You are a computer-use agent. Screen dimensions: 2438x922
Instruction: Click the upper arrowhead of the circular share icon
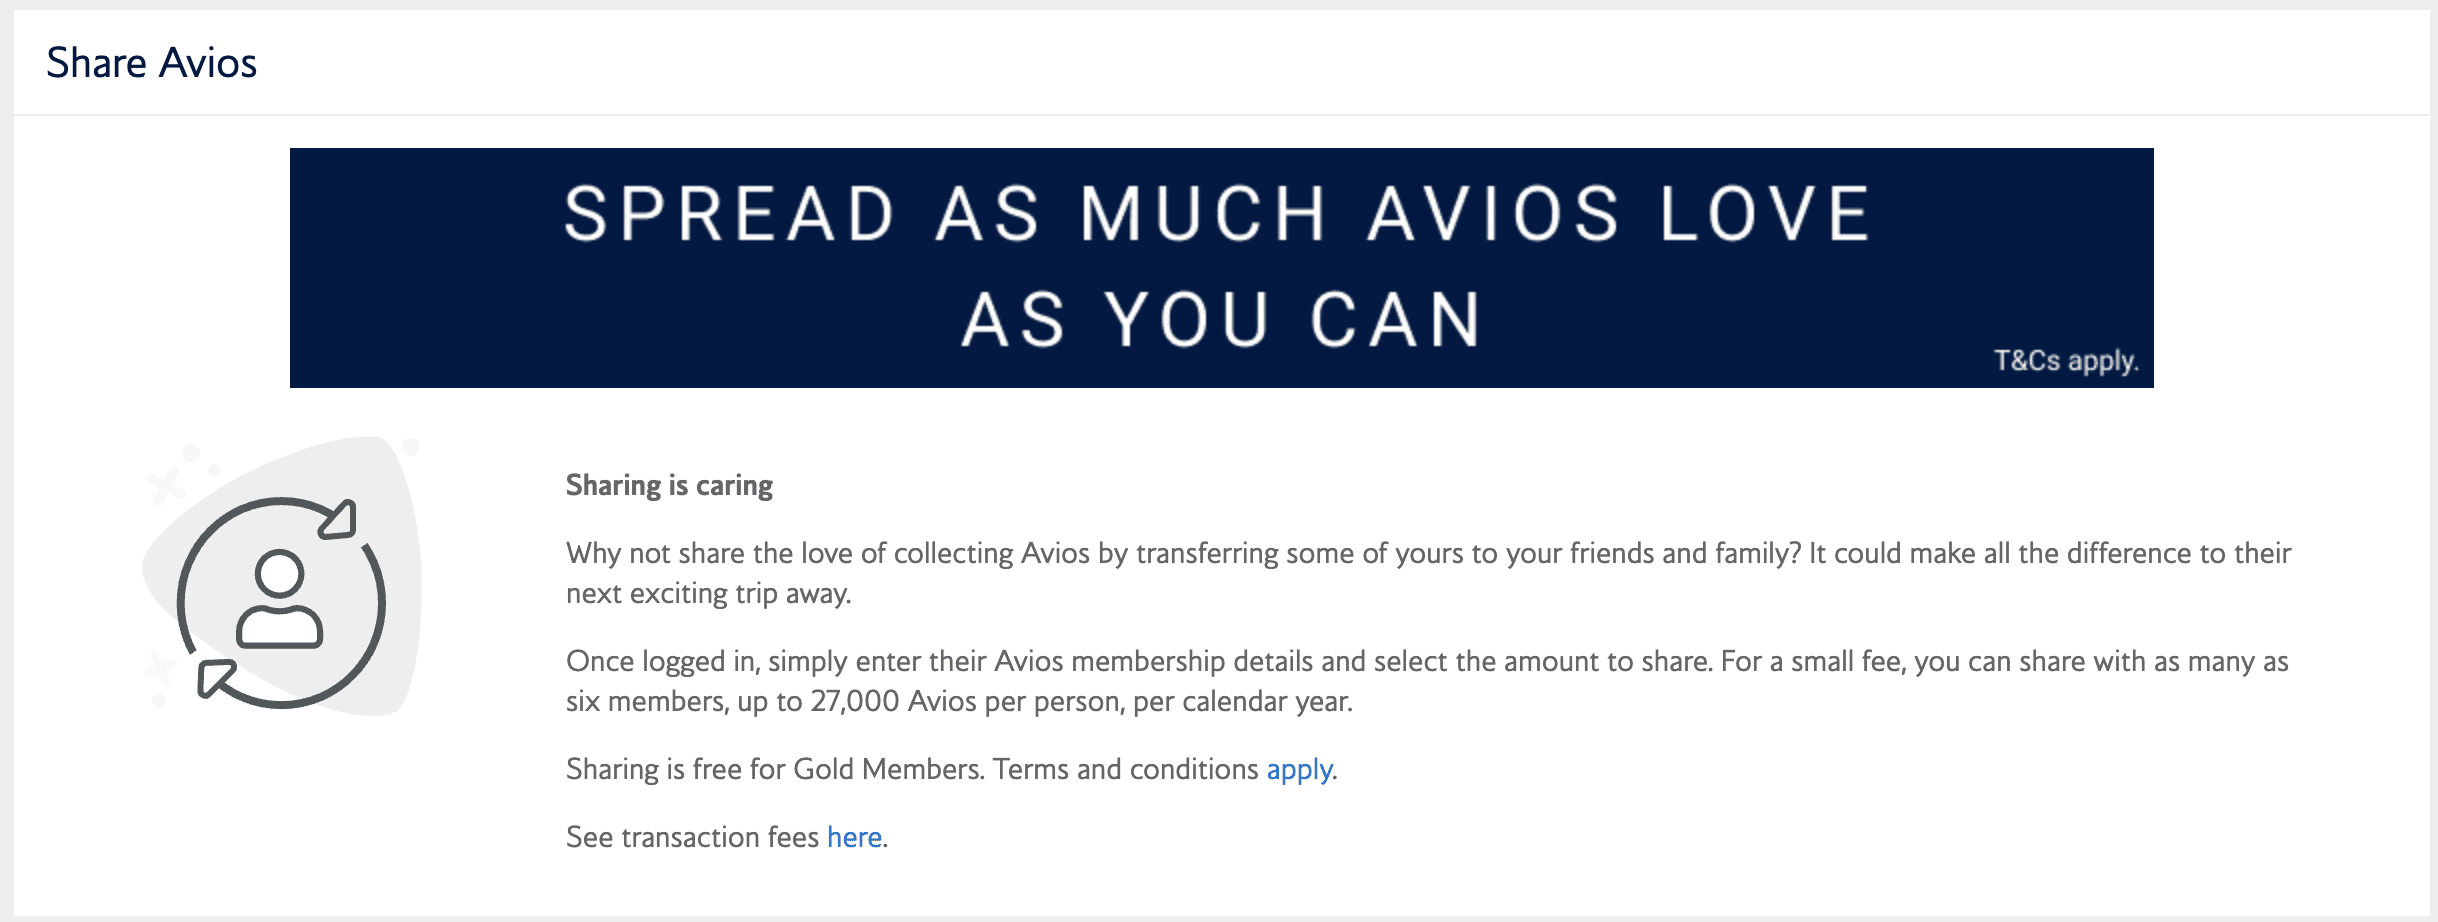coord(340,520)
